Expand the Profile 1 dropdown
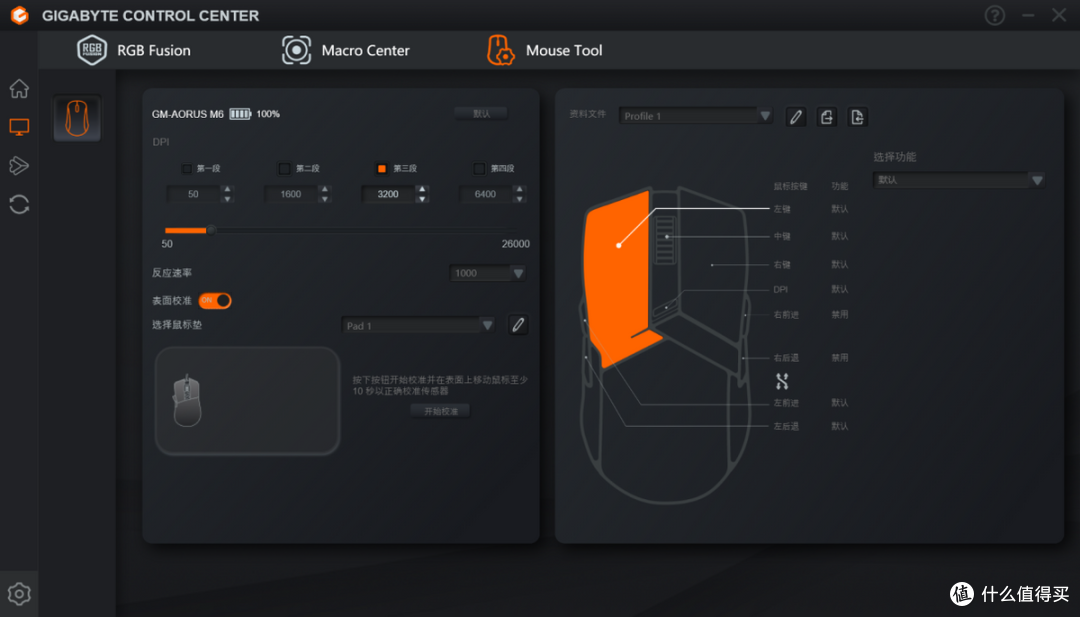This screenshot has height=617, width=1080. [x=696, y=116]
